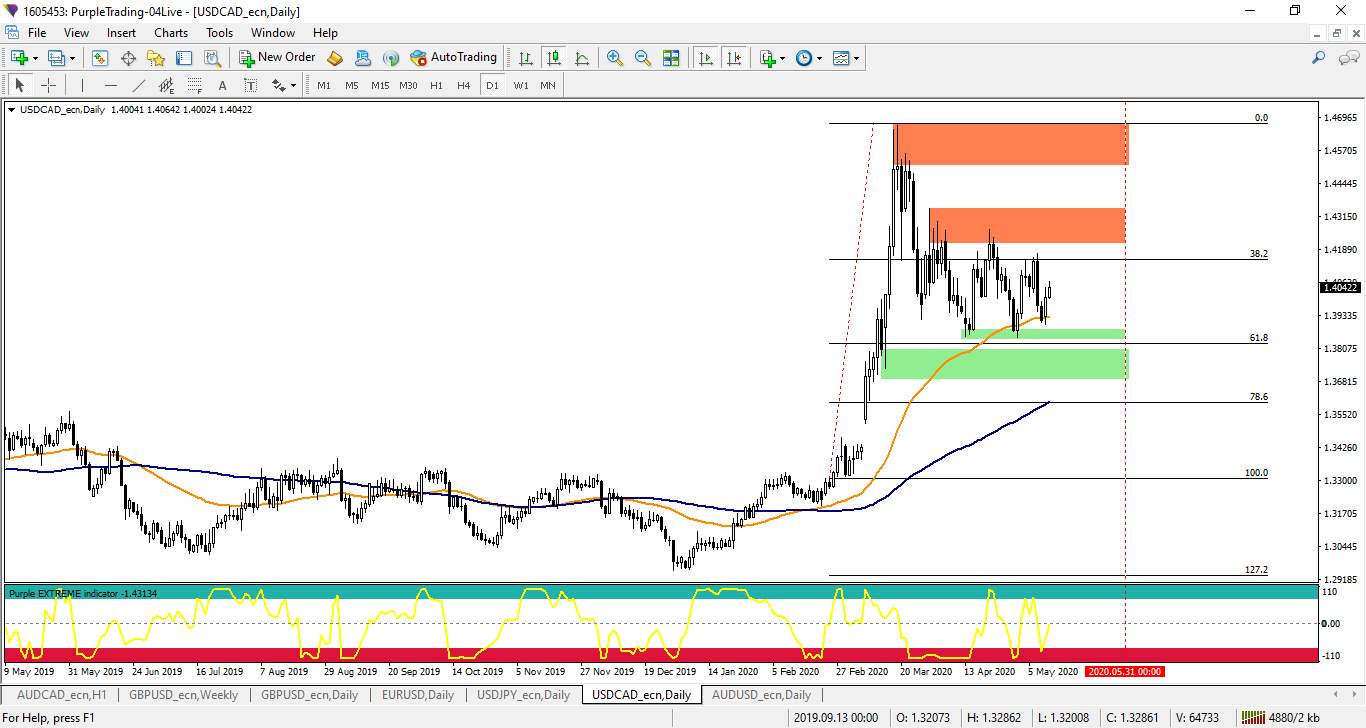The height and width of the screenshot is (728, 1366).
Task: Click the red 2020.05.31 date marker
Action: (x=1125, y=672)
